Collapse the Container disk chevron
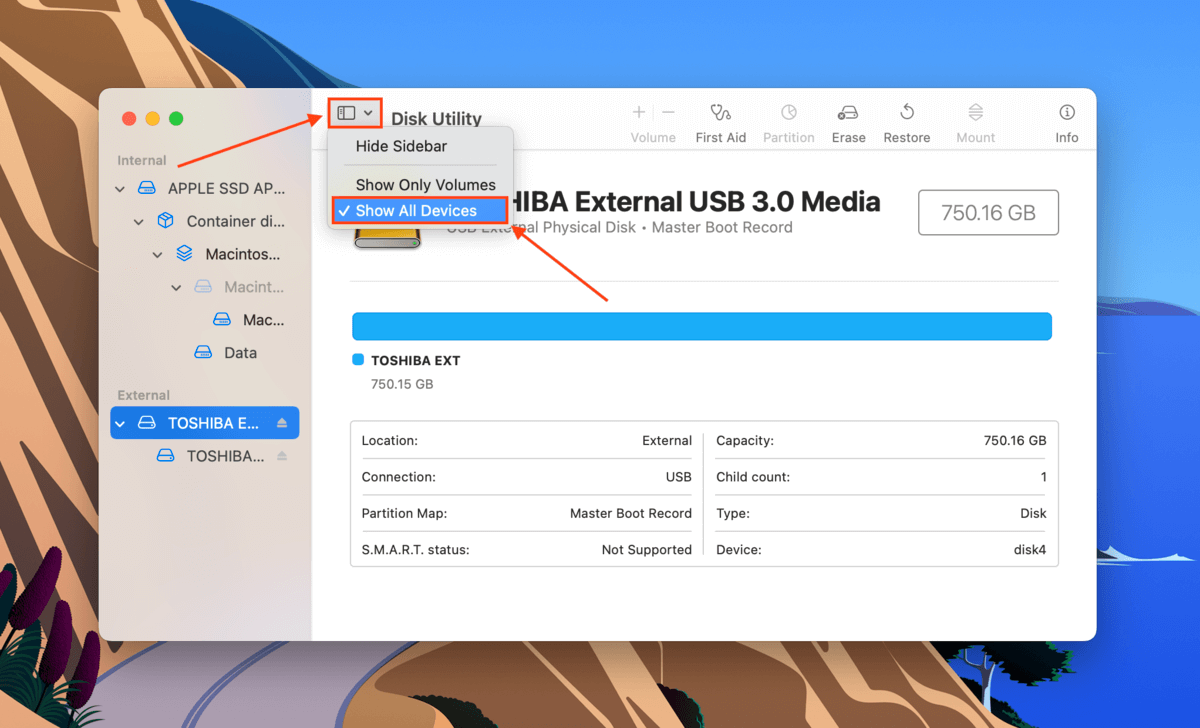The image size is (1200, 728). [139, 221]
